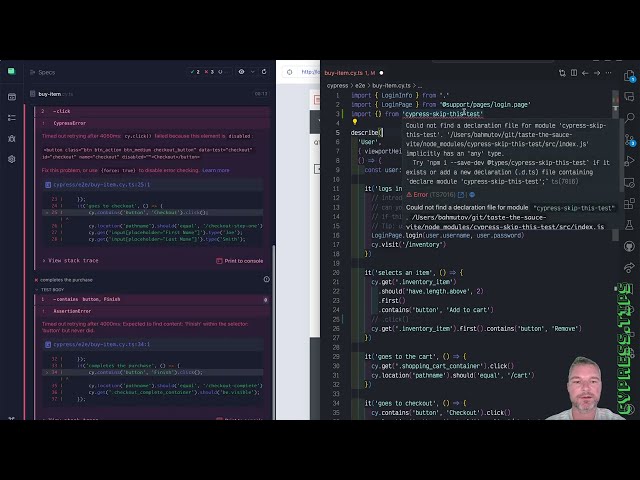640x480 pixels.
Task: Open the Cypress Specs sidebar icon
Action: click(x=12, y=97)
